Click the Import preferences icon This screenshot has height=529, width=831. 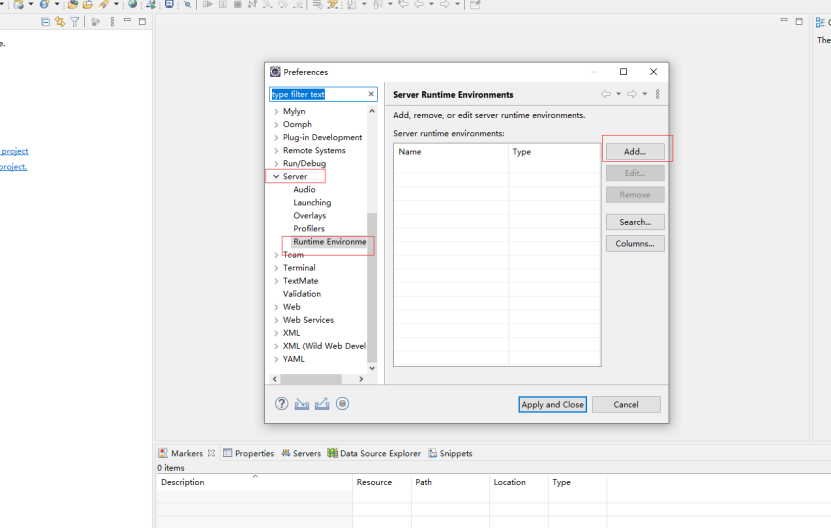click(302, 404)
